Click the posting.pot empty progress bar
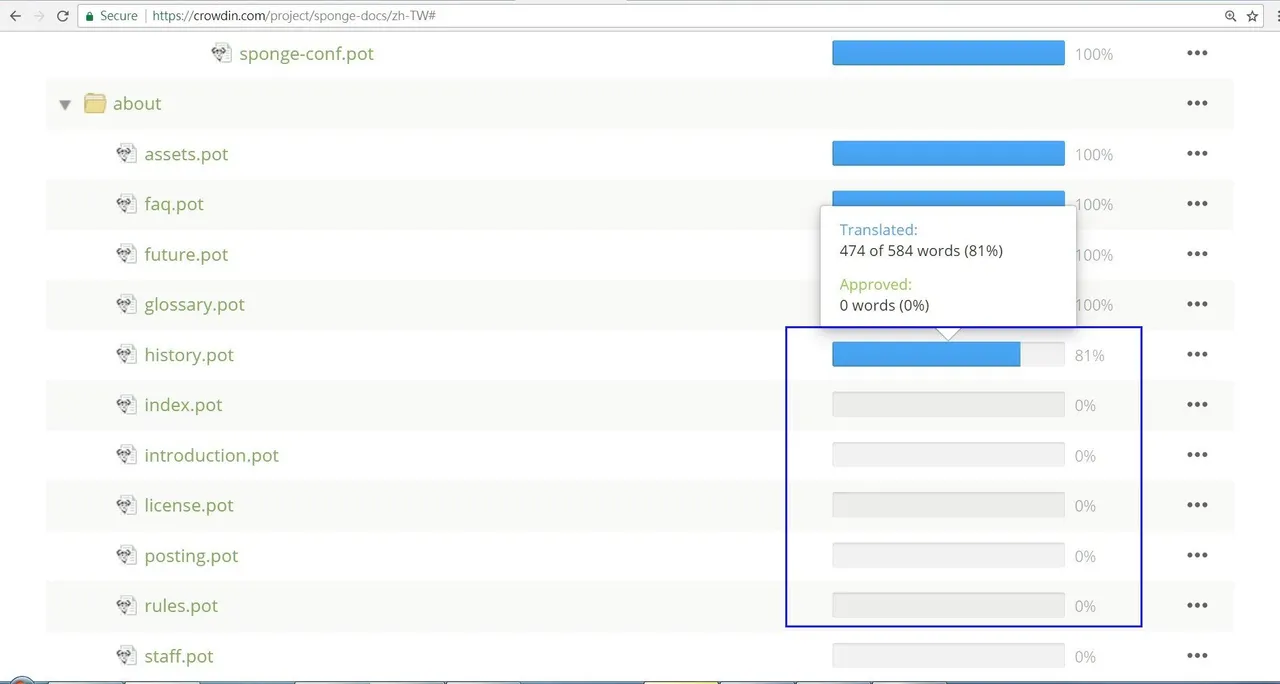1280x684 pixels. (x=948, y=555)
